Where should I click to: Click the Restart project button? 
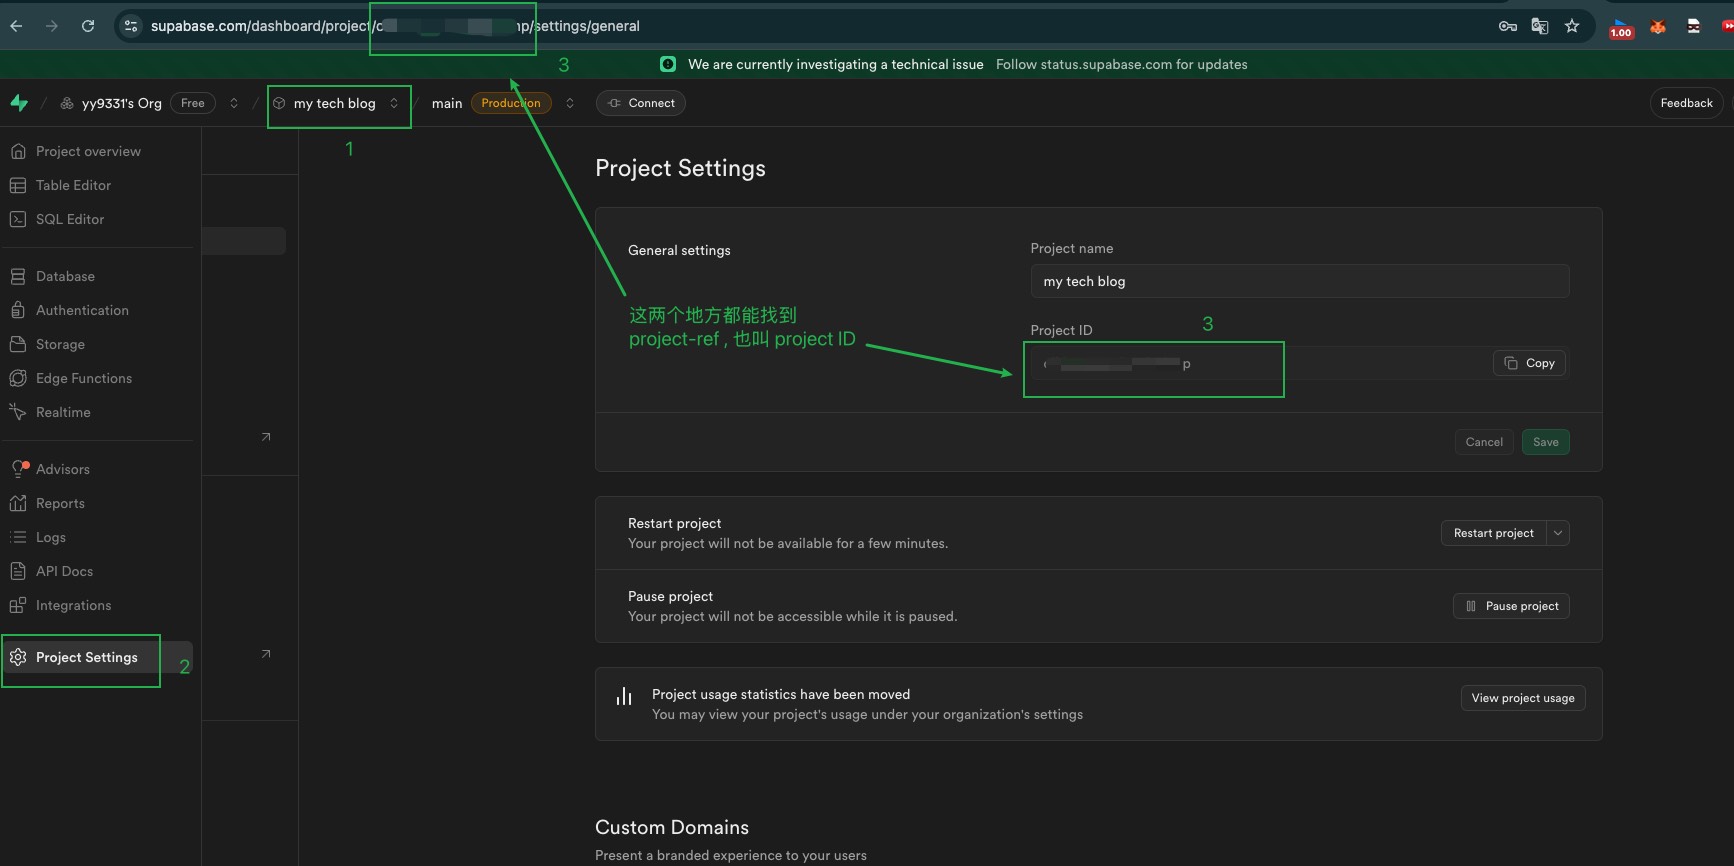pos(1493,533)
